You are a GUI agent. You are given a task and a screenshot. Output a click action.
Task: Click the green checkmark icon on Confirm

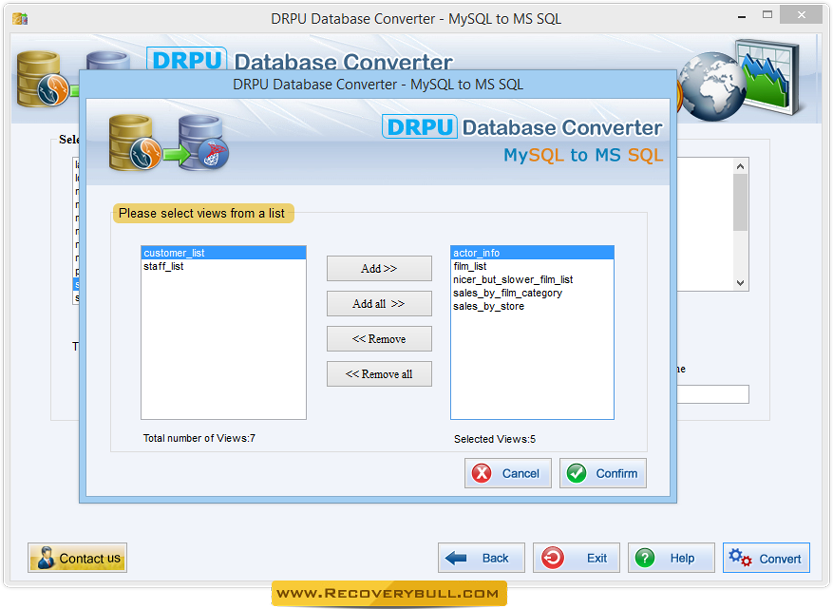coord(576,473)
